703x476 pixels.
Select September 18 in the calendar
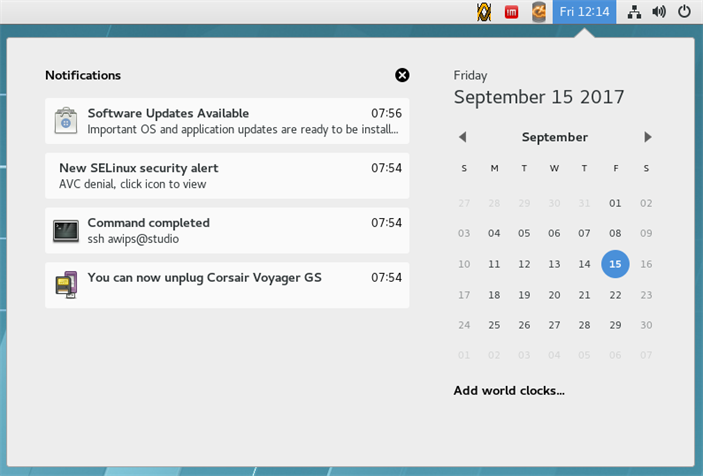[494, 295]
